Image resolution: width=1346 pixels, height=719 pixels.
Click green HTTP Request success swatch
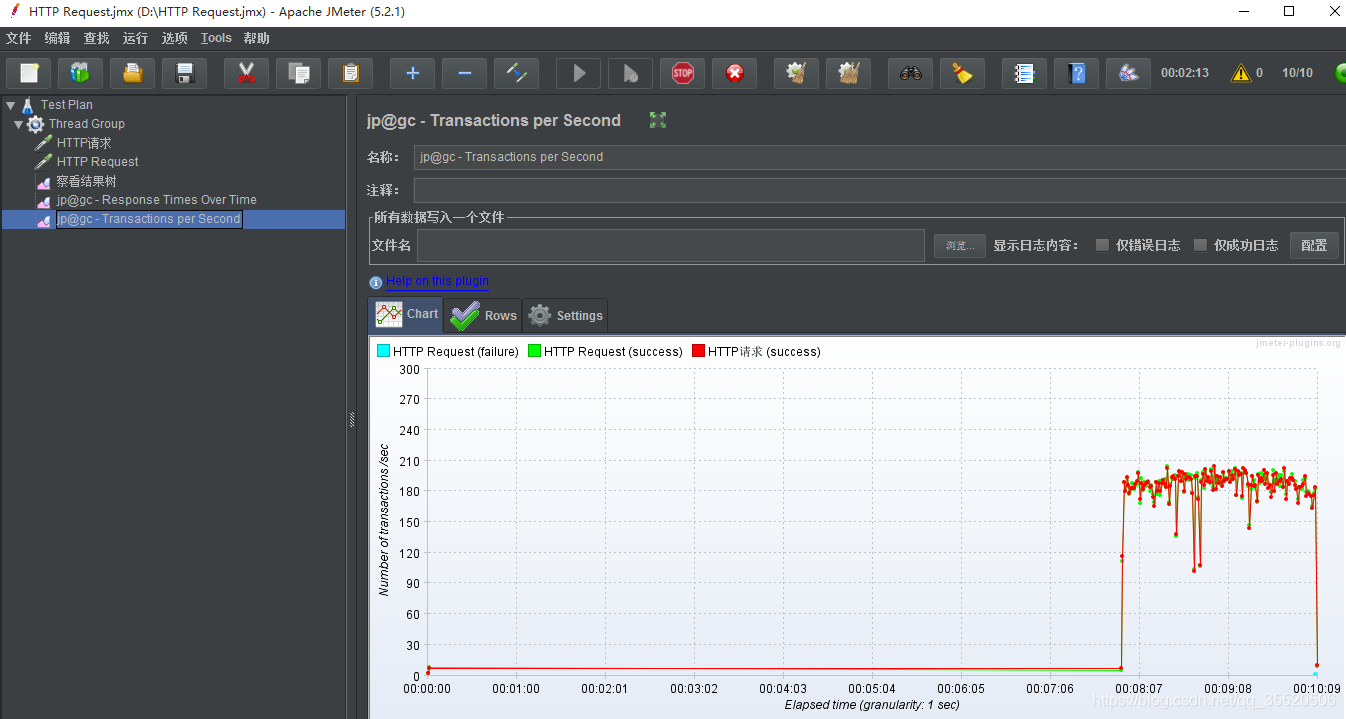click(534, 351)
